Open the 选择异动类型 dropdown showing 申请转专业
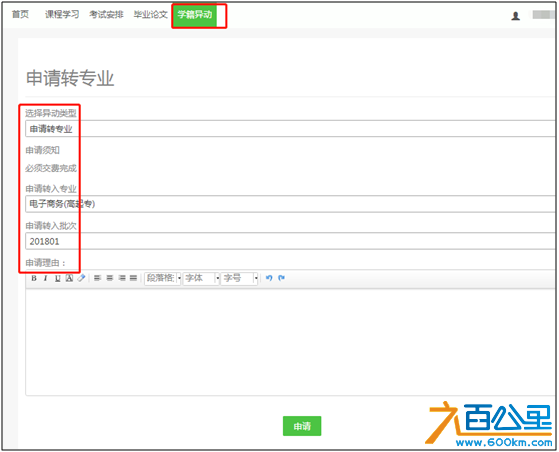Screen dimensions: 559x452 pos(290,129)
